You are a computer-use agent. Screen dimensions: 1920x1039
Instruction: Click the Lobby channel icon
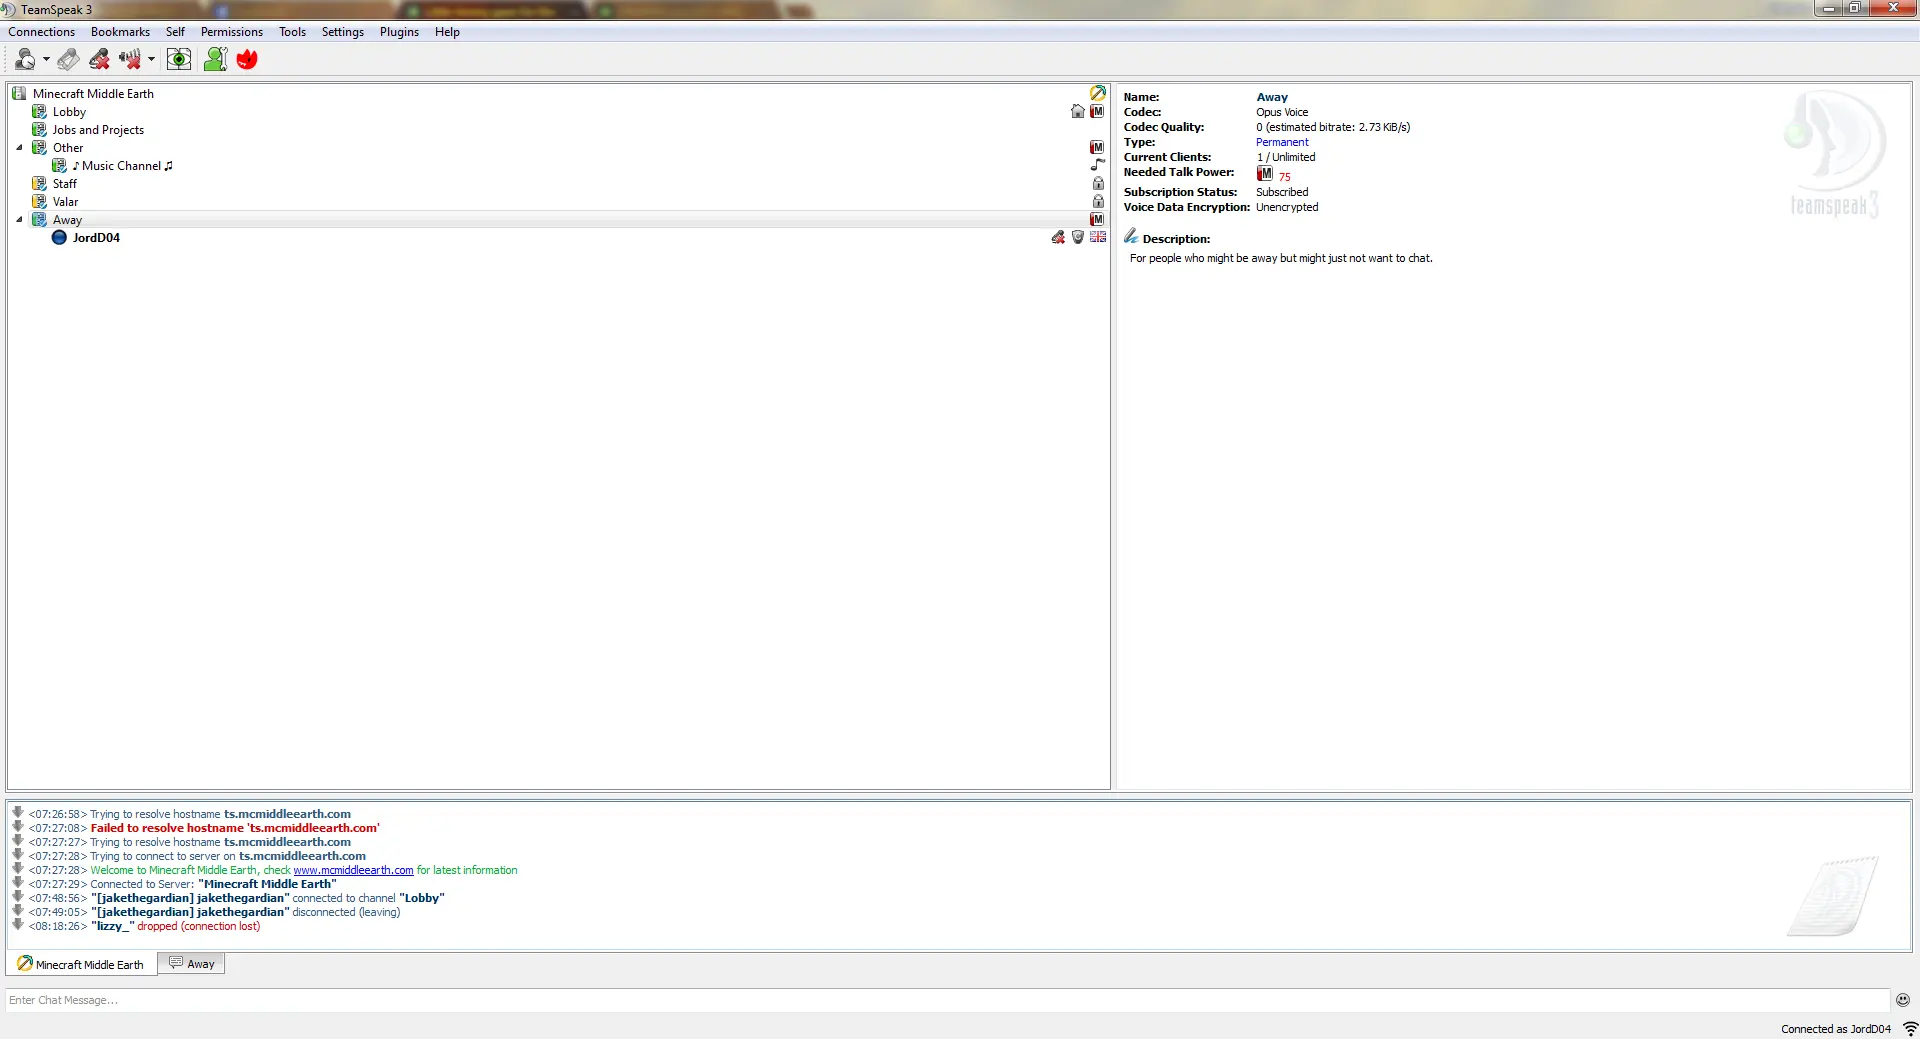click(40, 112)
